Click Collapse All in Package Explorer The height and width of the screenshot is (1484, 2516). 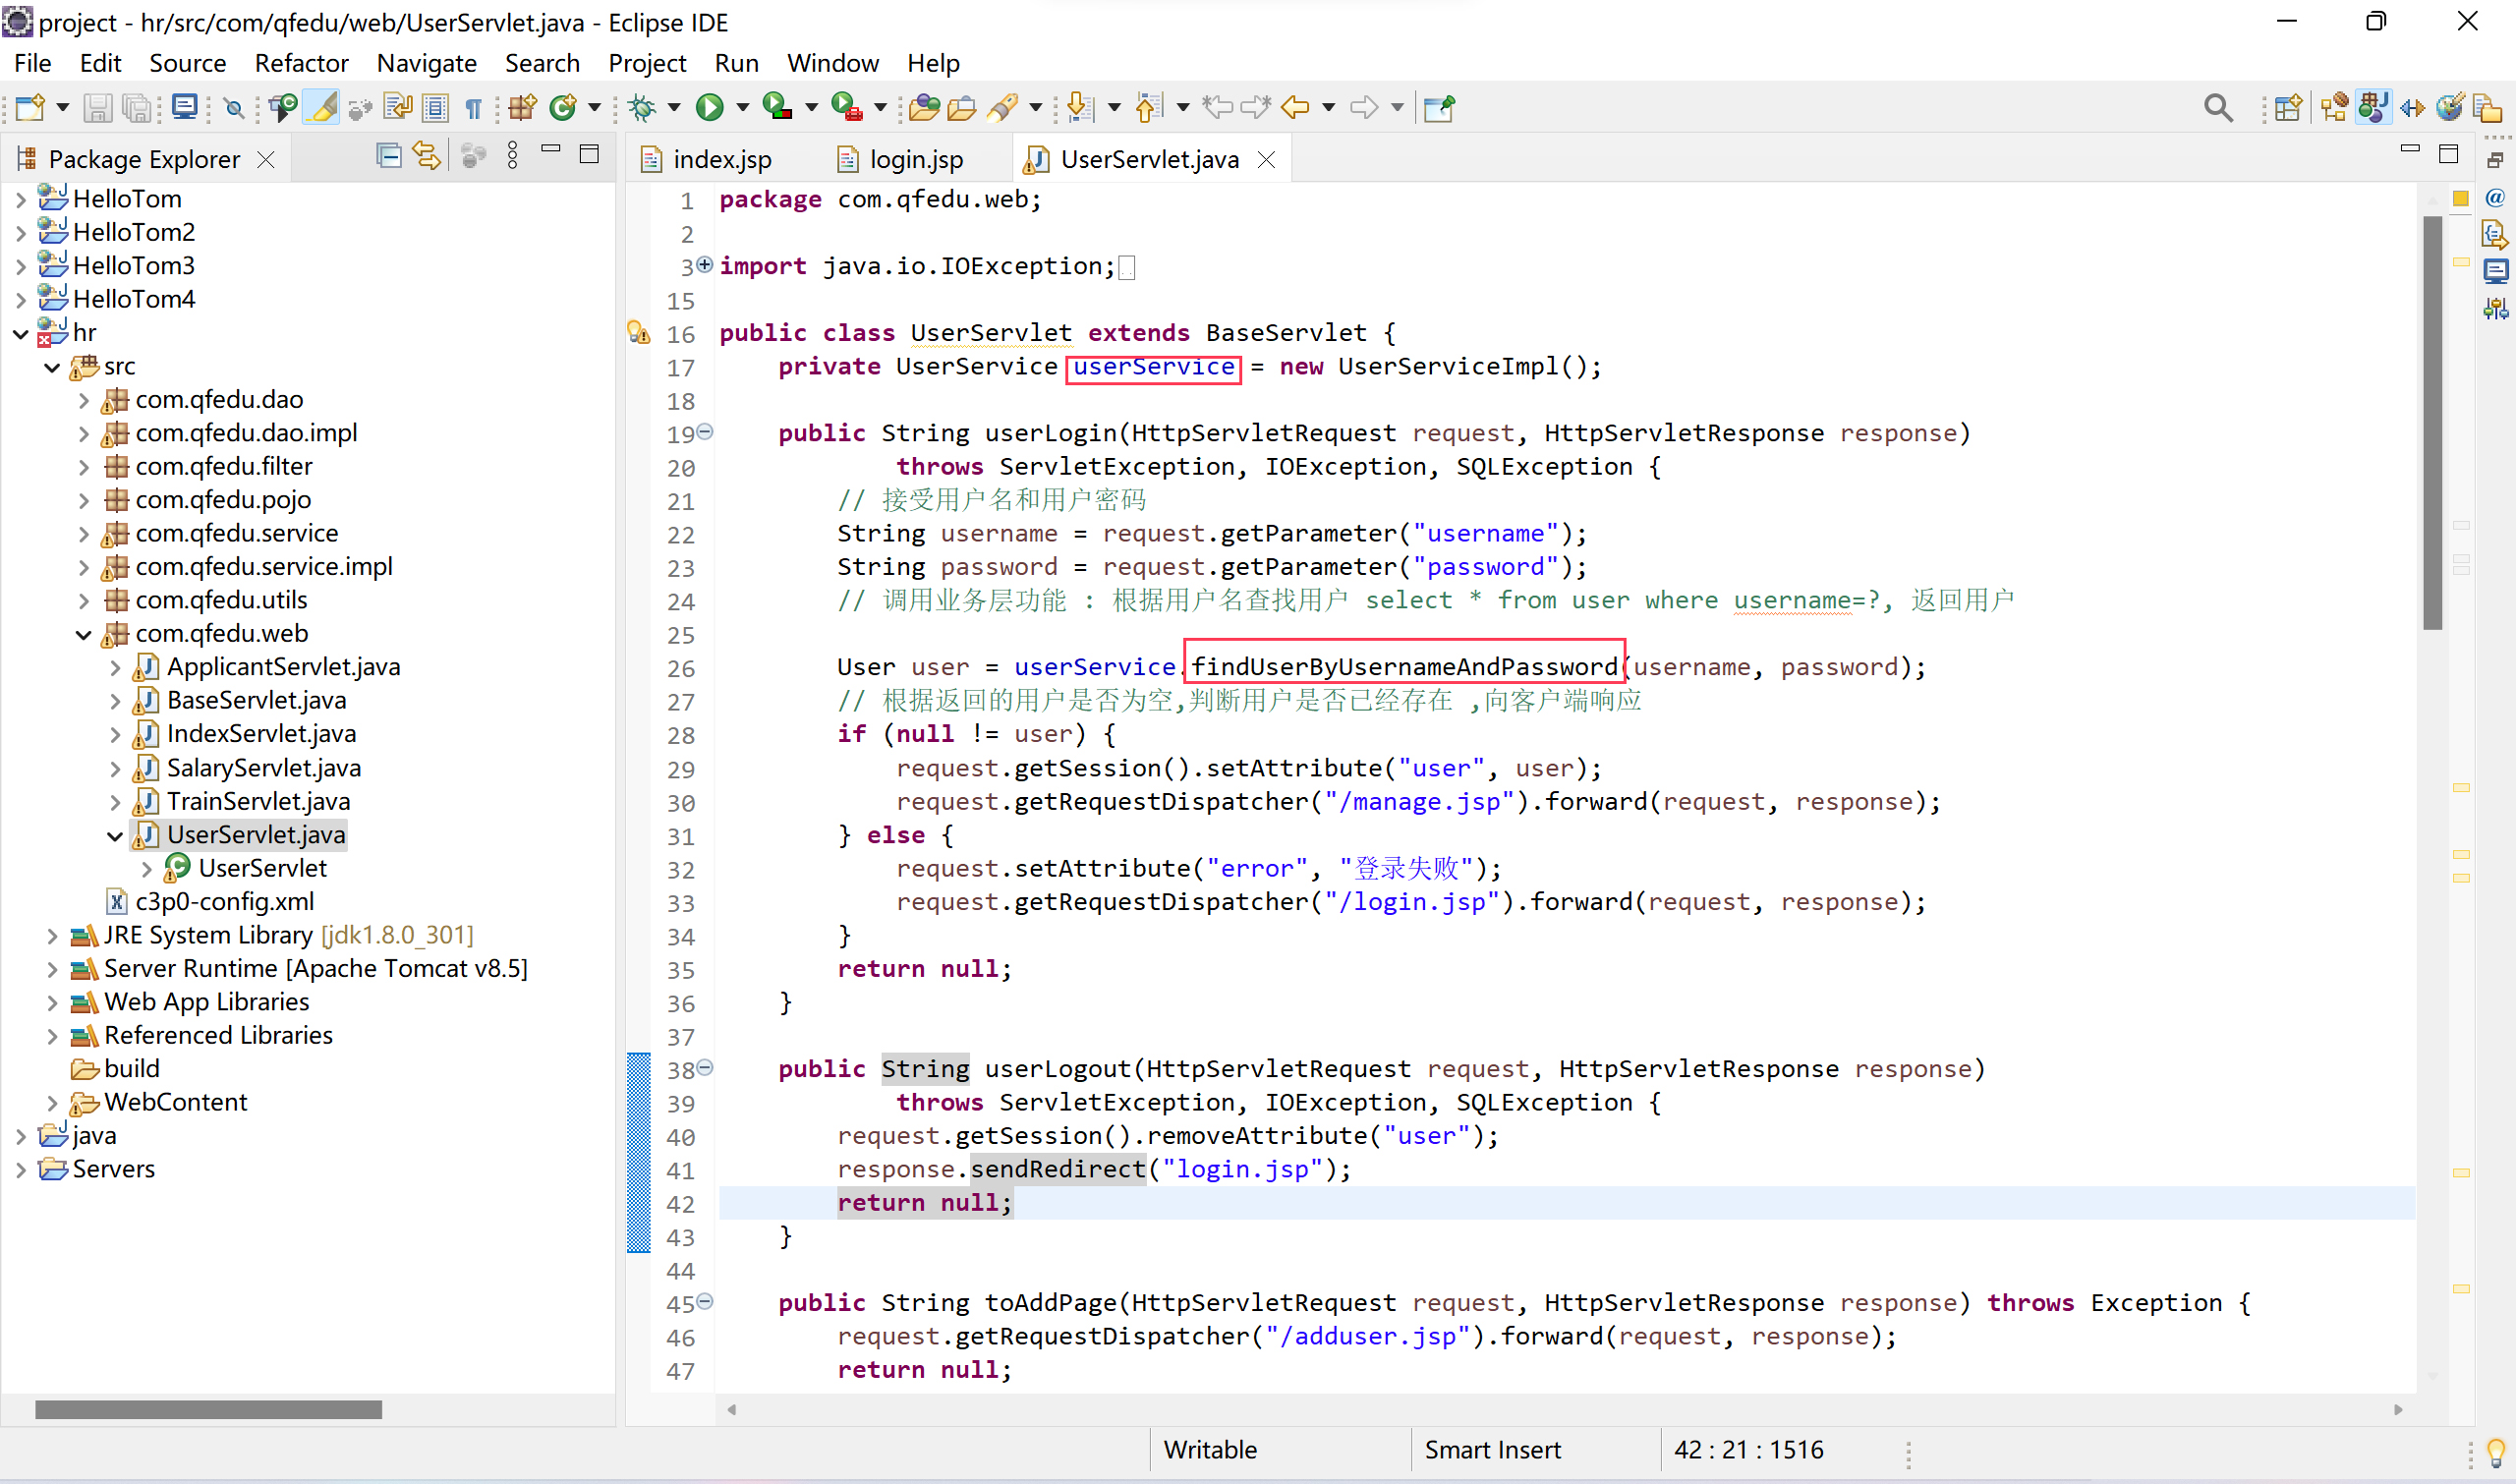pos(388,156)
